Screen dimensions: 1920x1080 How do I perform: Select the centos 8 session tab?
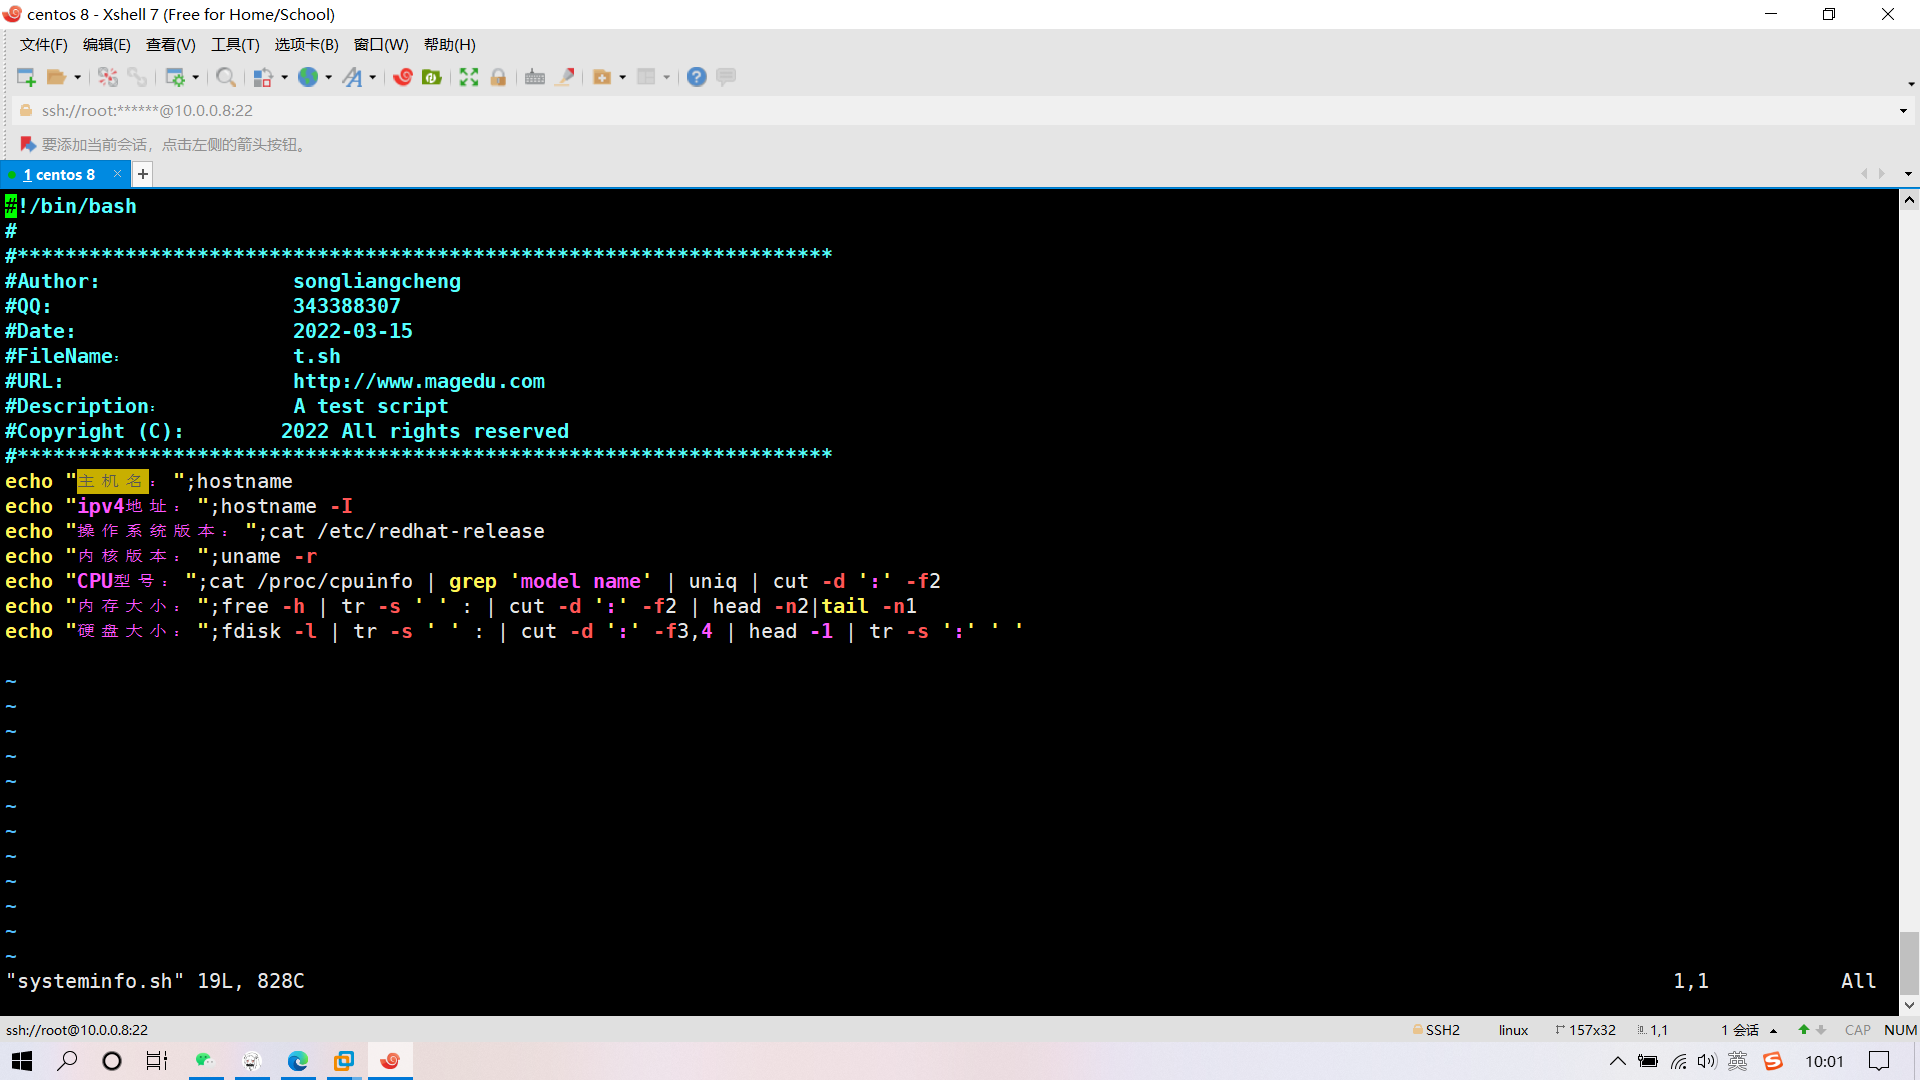pyautogui.click(x=60, y=174)
